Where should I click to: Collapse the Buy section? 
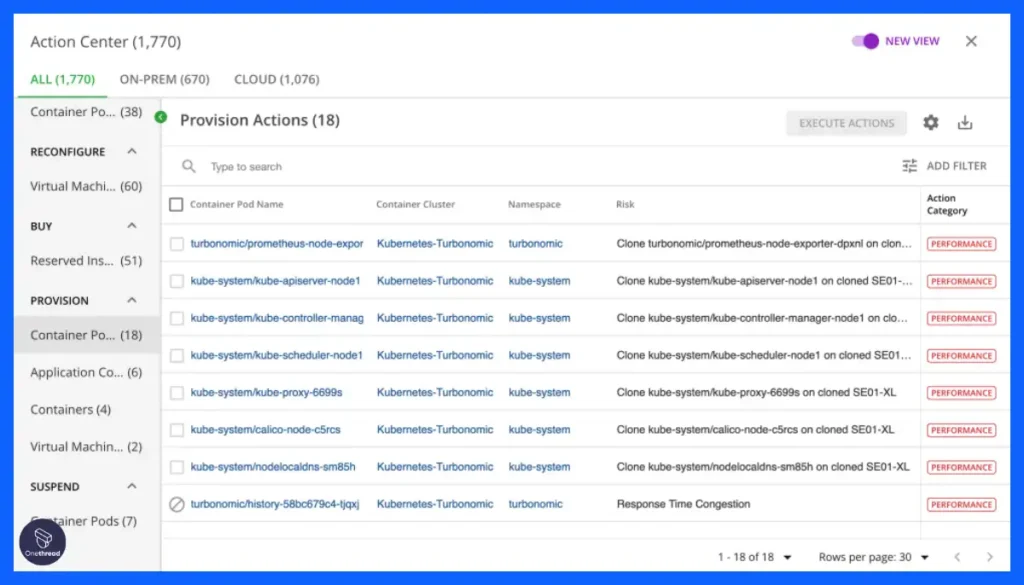[132, 226]
